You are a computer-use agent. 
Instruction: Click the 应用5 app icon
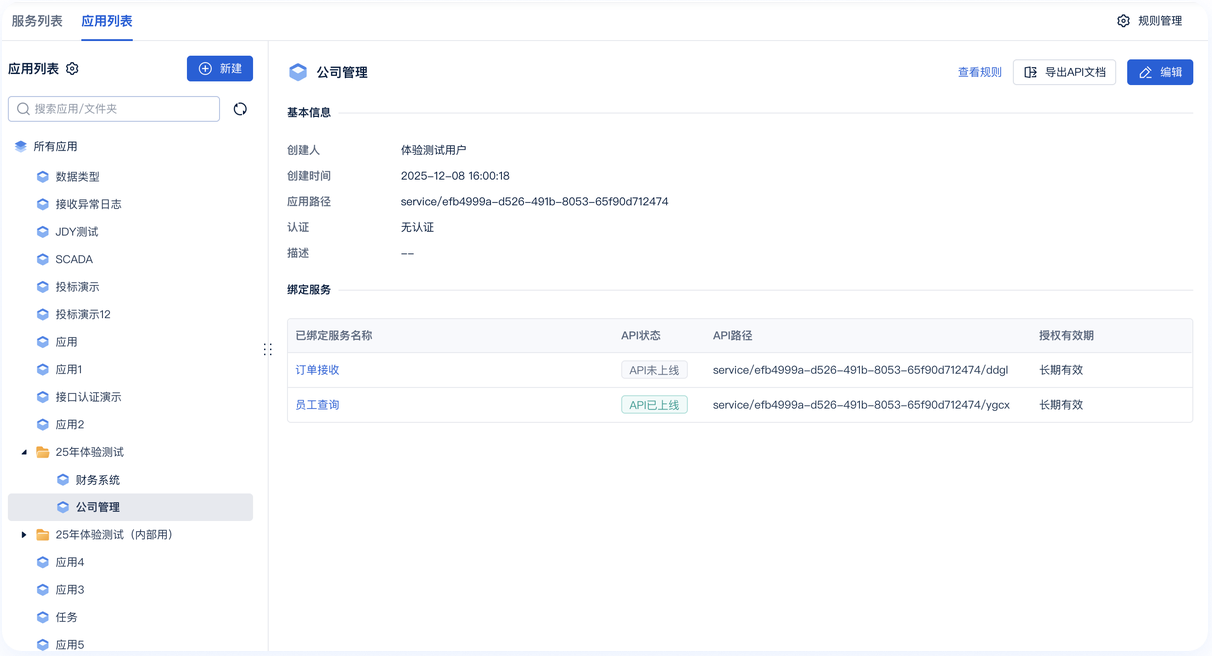pos(43,645)
